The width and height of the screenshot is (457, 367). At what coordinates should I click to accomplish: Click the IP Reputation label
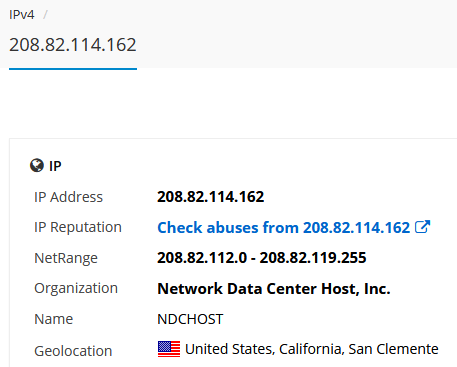pyautogui.click(x=78, y=227)
